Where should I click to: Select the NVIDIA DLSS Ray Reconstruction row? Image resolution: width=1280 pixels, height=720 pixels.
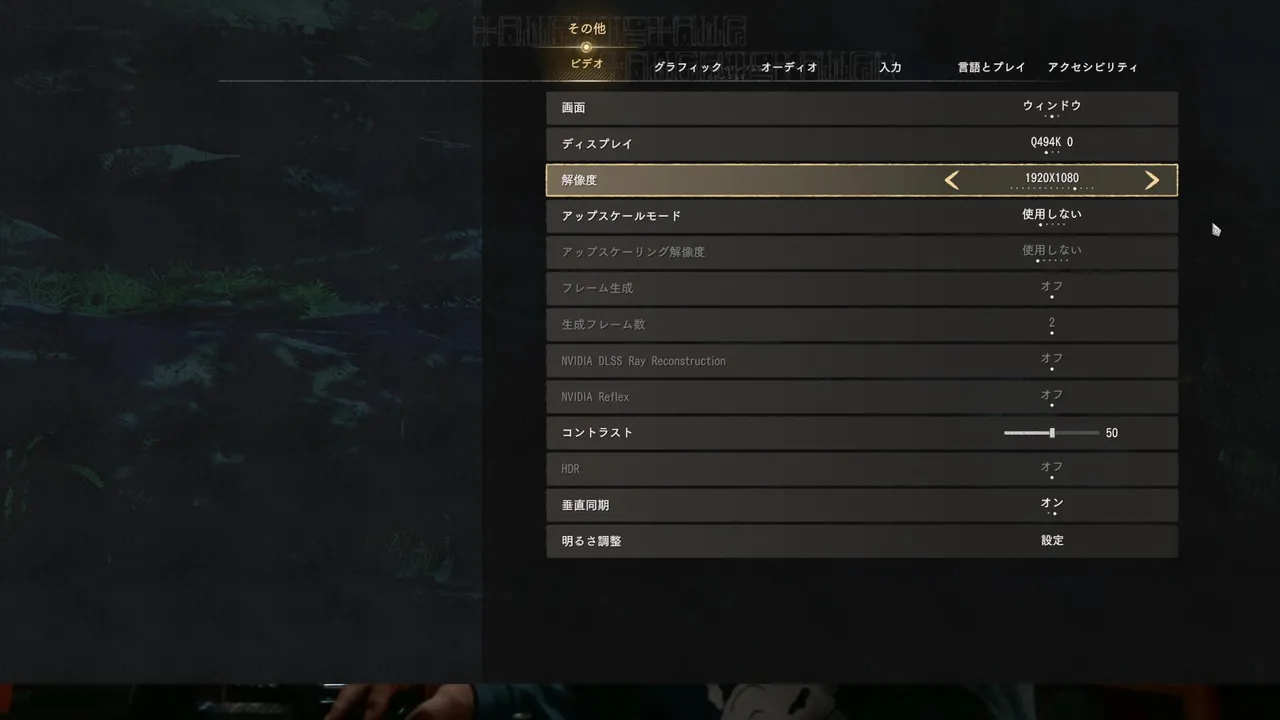click(x=862, y=361)
